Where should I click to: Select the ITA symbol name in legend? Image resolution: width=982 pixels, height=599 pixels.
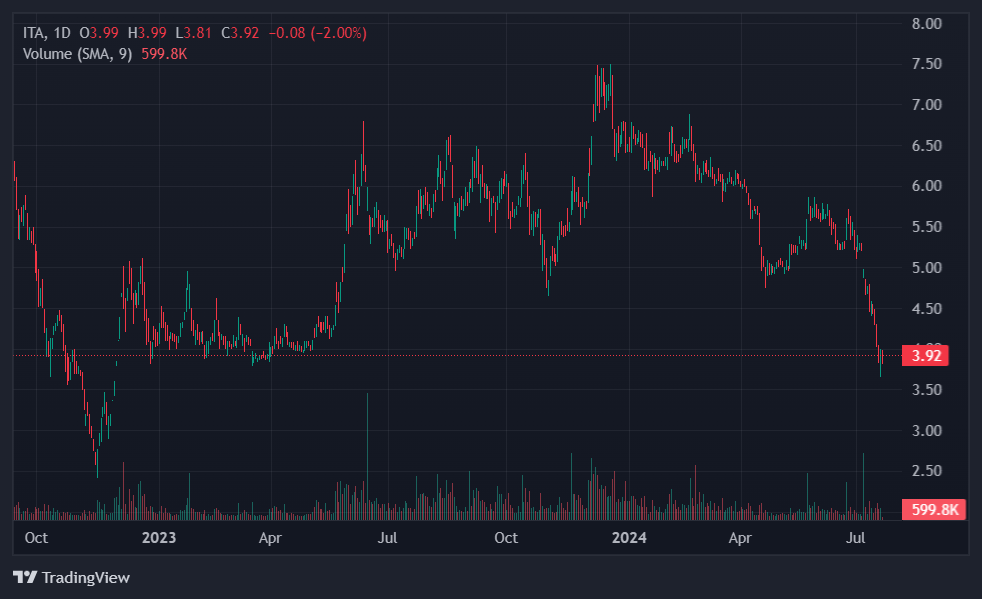(34, 33)
